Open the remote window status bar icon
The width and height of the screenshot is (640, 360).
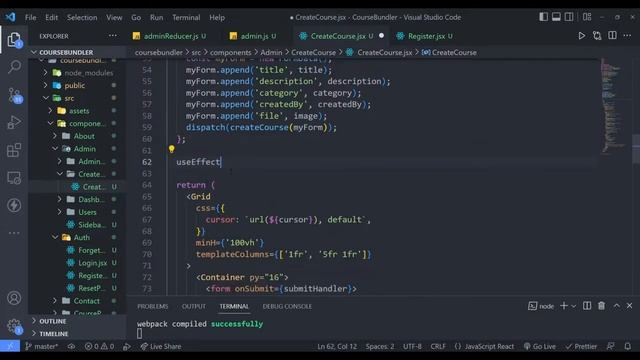point(10,346)
